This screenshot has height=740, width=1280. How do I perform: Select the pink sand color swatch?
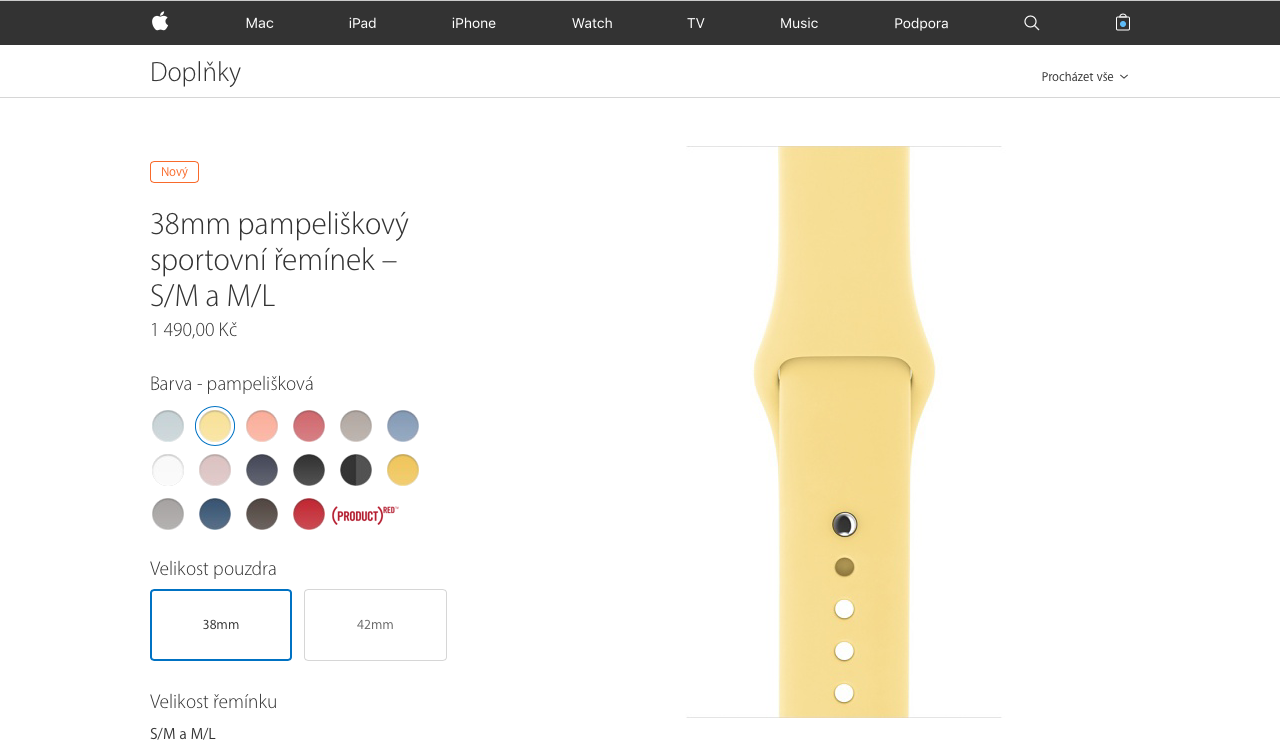tap(215, 470)
